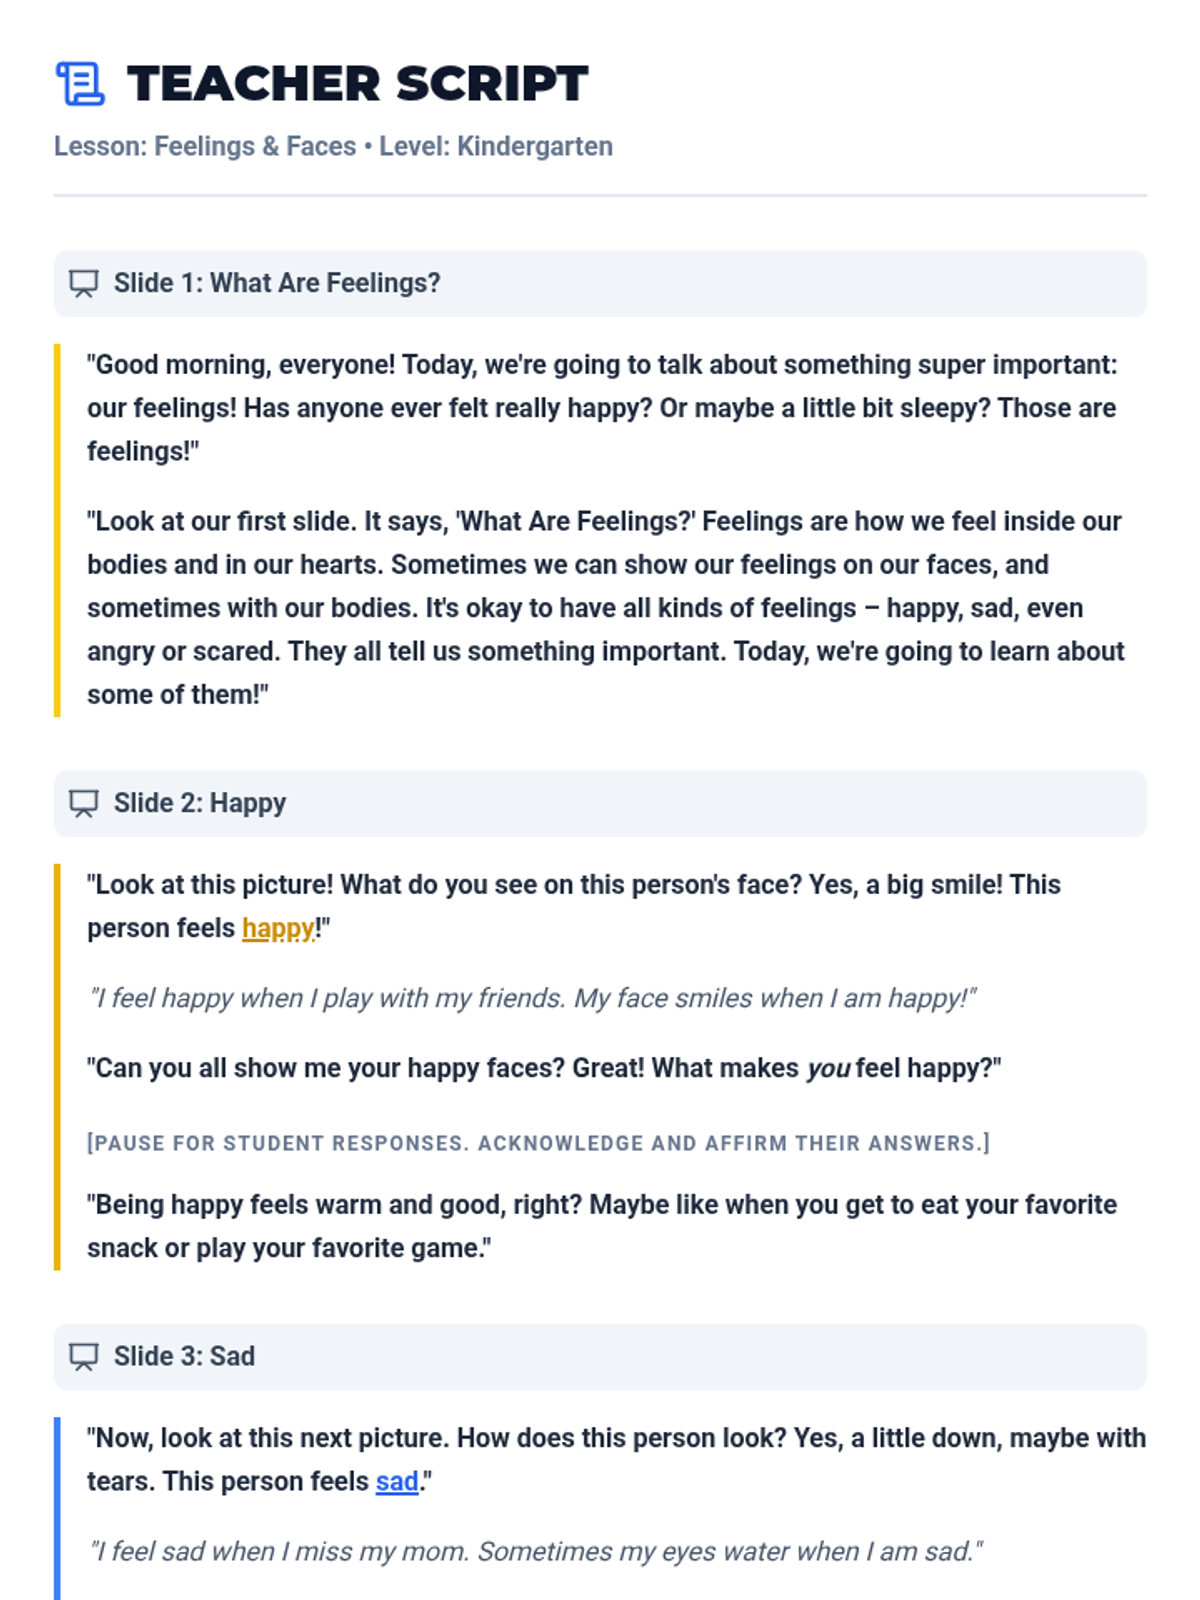Click the presentation icon next to Slide 3
This screenshot has height=1600, width=1200.
click(x=84, y=1357)
